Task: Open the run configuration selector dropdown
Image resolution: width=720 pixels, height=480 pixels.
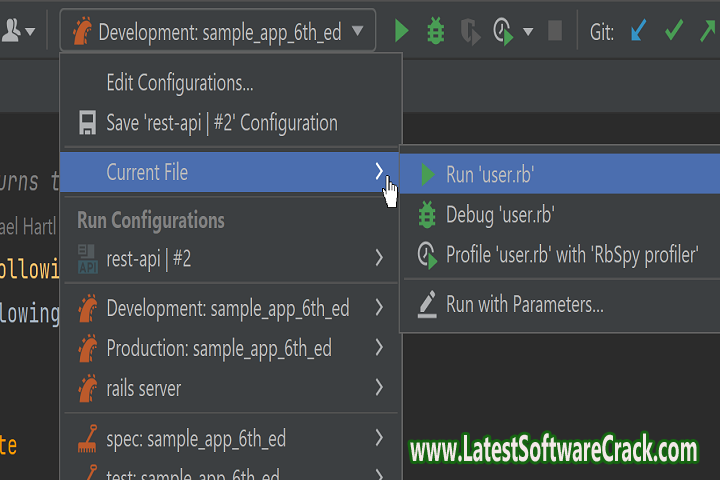Action: (218, 32)
